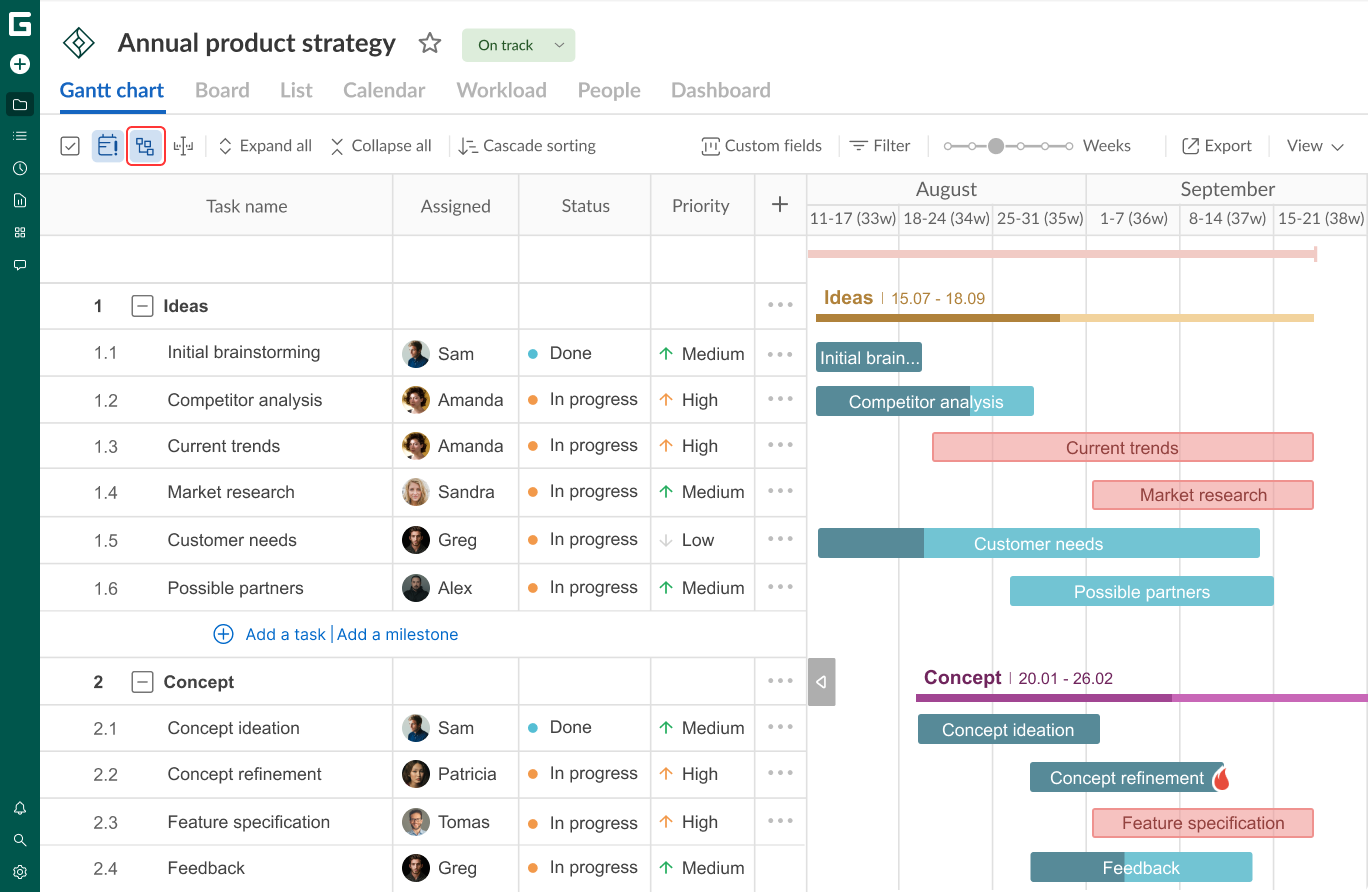Toggle the task completion checkbox icon in toolbar

(70, 145)
